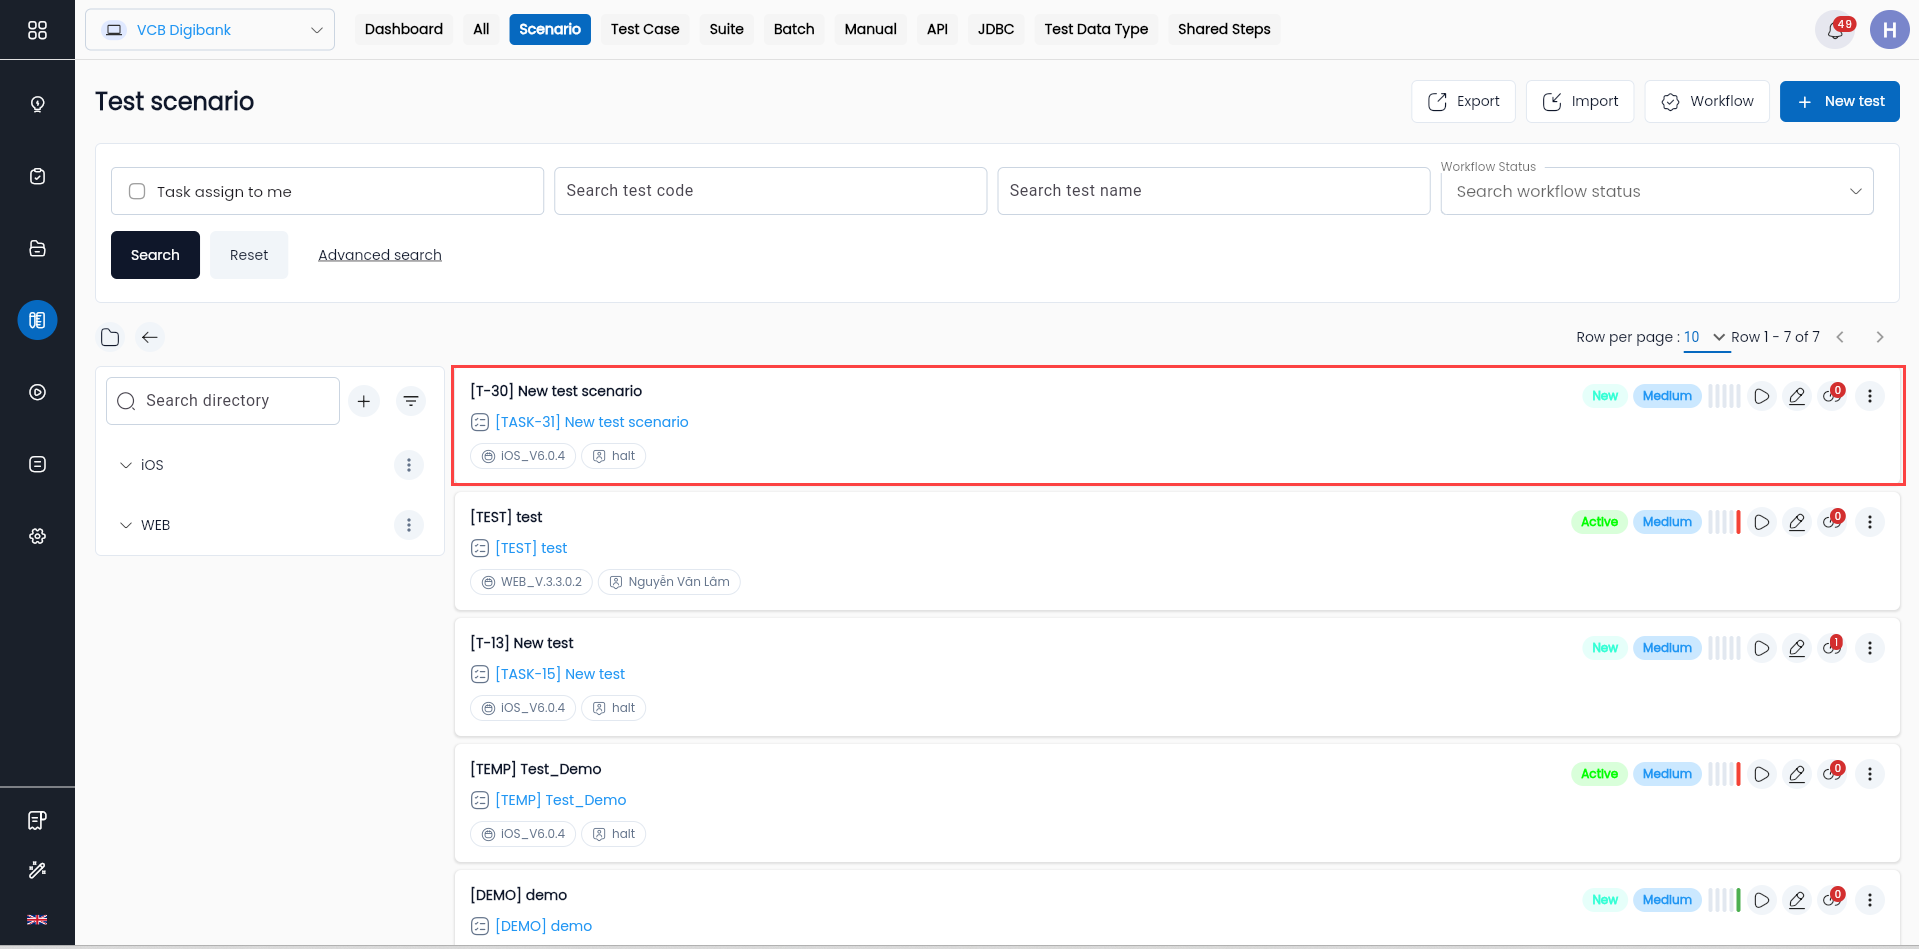Tick the 'Task assign to me' checkbox
This screenshot has width=1919, height=949.
pyautogui.click(x=137, y=191)
